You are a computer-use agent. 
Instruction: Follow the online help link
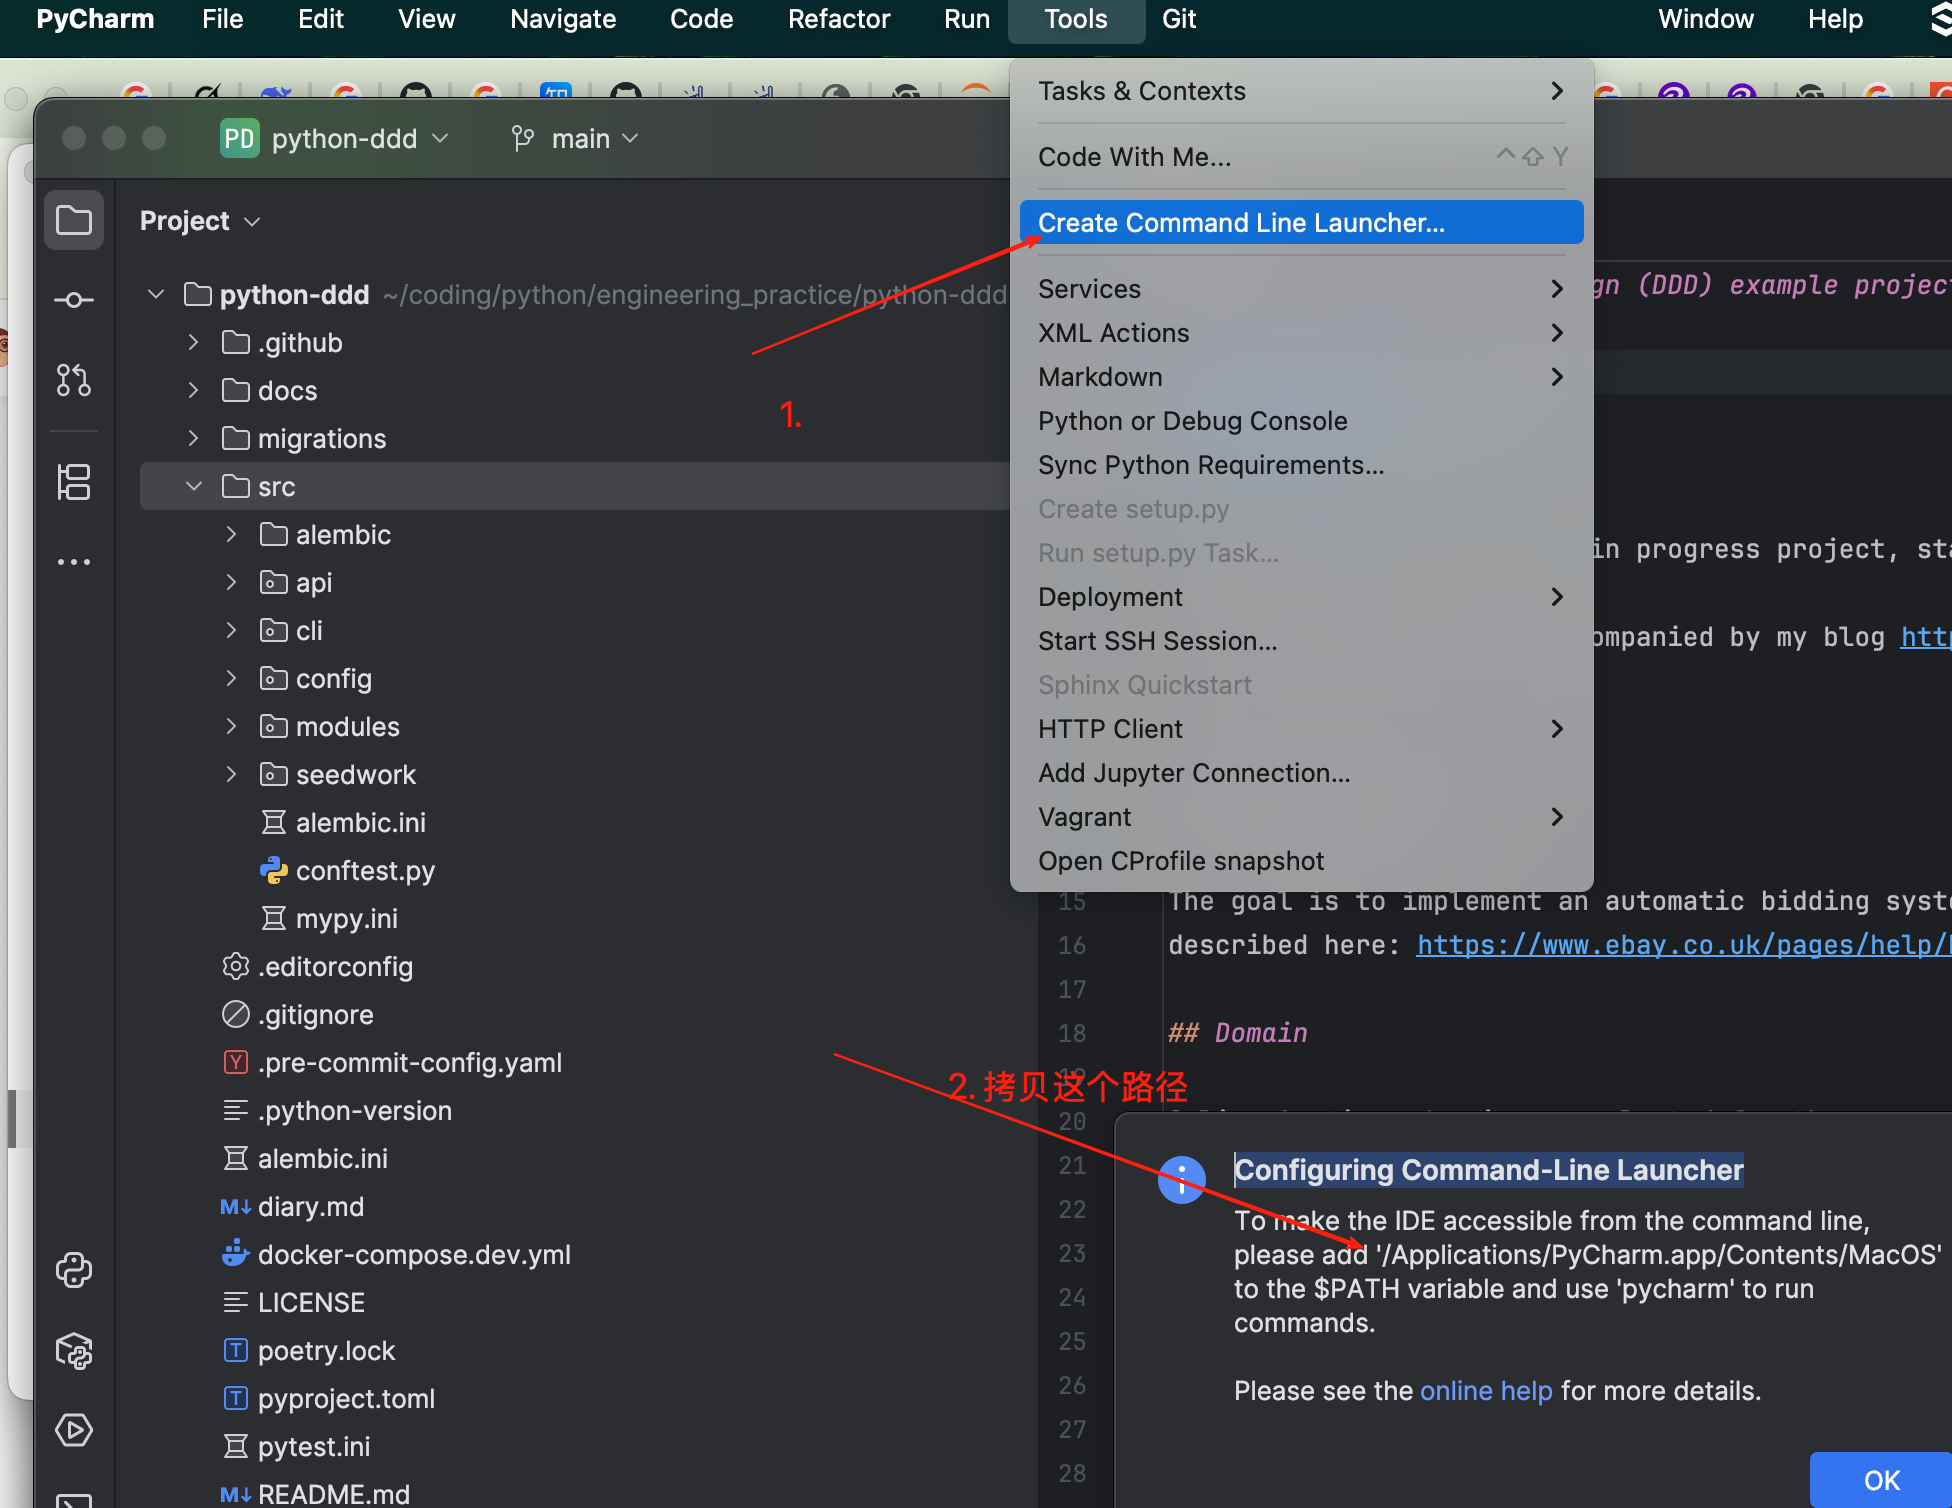point(1486,1391)
